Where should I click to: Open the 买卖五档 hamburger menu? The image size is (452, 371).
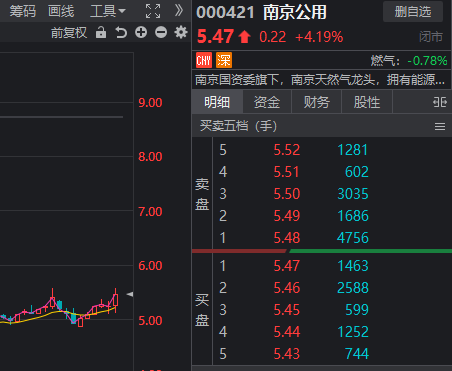pyautogui.click(x=440, y=126)
